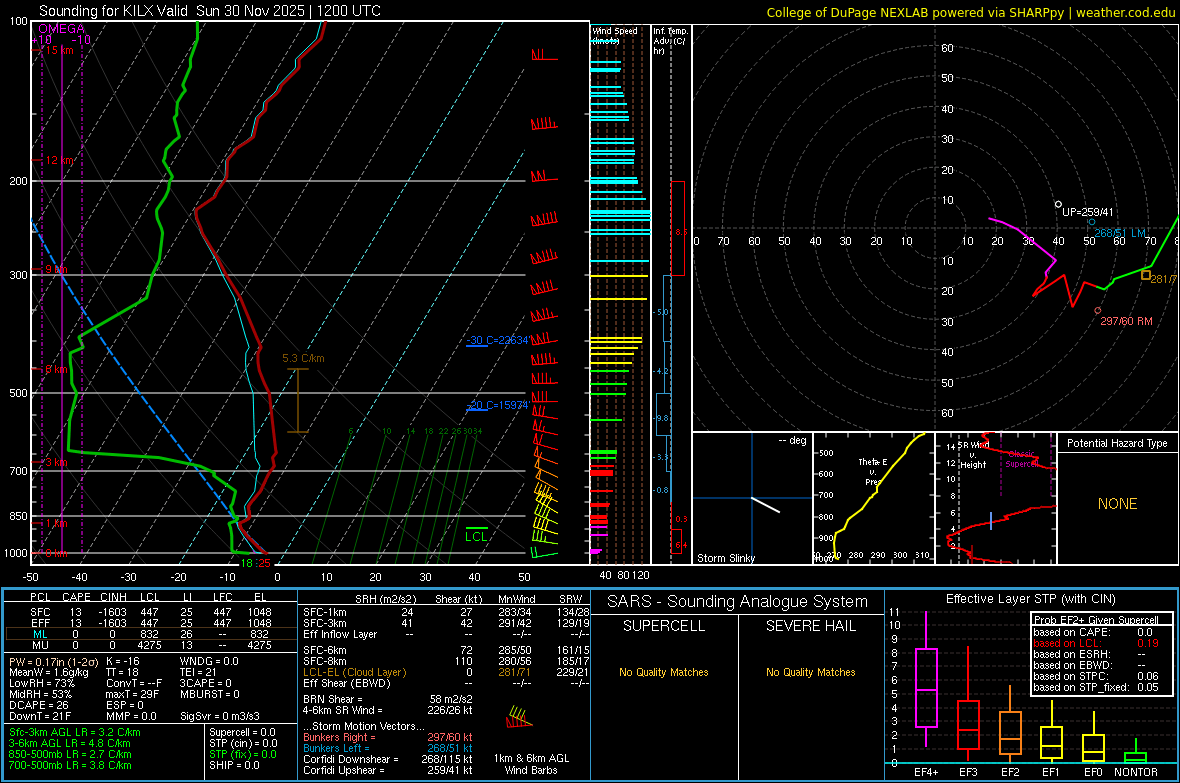This screenshot has width=1180, height=783.
Task: Click the SigSvr = 0 m3/s3 value
Action: click(220, 716)
